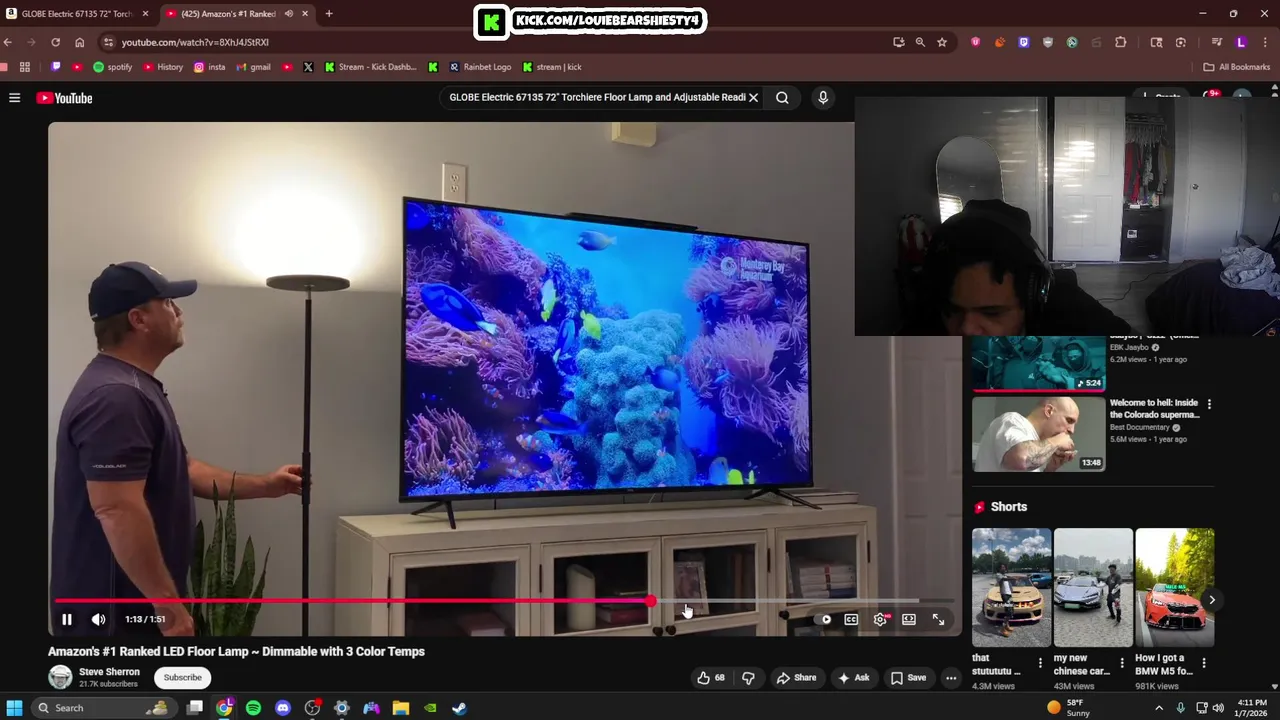Save the video to a playlist
Image resolution: width=1280 pixels, height=720 pixels.
[908, 678]
